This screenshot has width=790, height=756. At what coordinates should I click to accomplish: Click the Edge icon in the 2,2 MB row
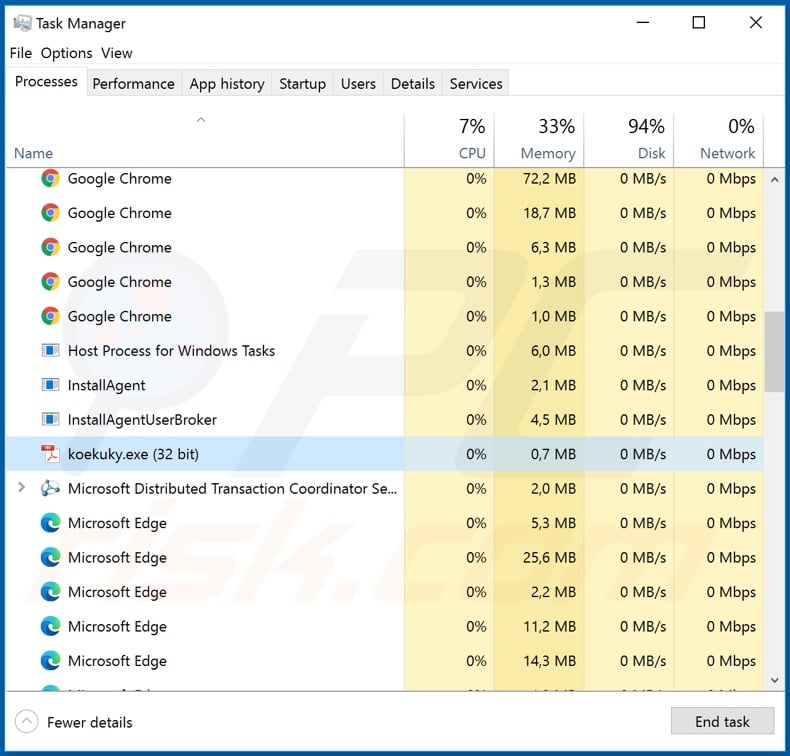pos(50,592)
